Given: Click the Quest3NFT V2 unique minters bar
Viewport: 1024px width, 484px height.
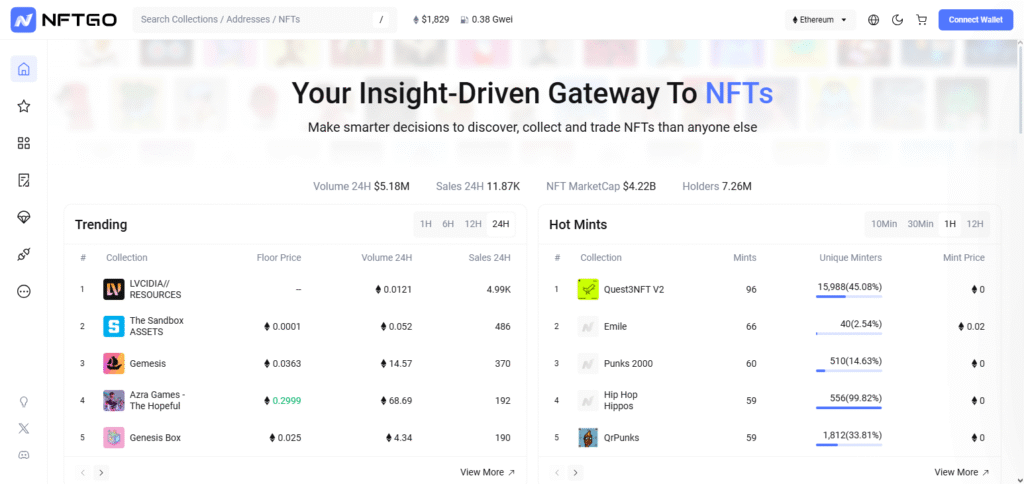Looking at the screenshot, I should (x=848, y=297).
